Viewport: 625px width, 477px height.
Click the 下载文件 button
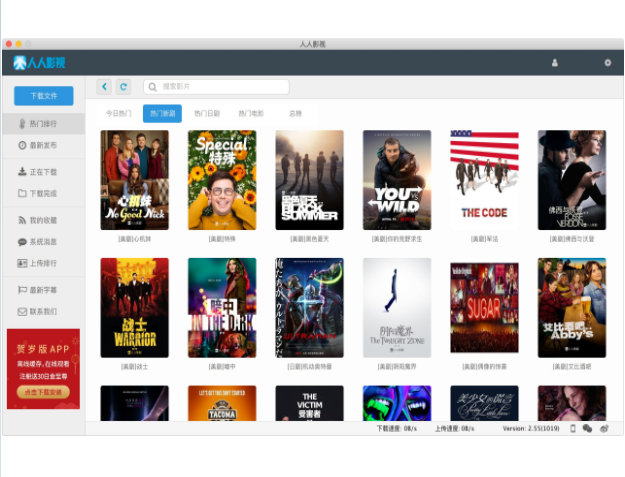(44, 96)
